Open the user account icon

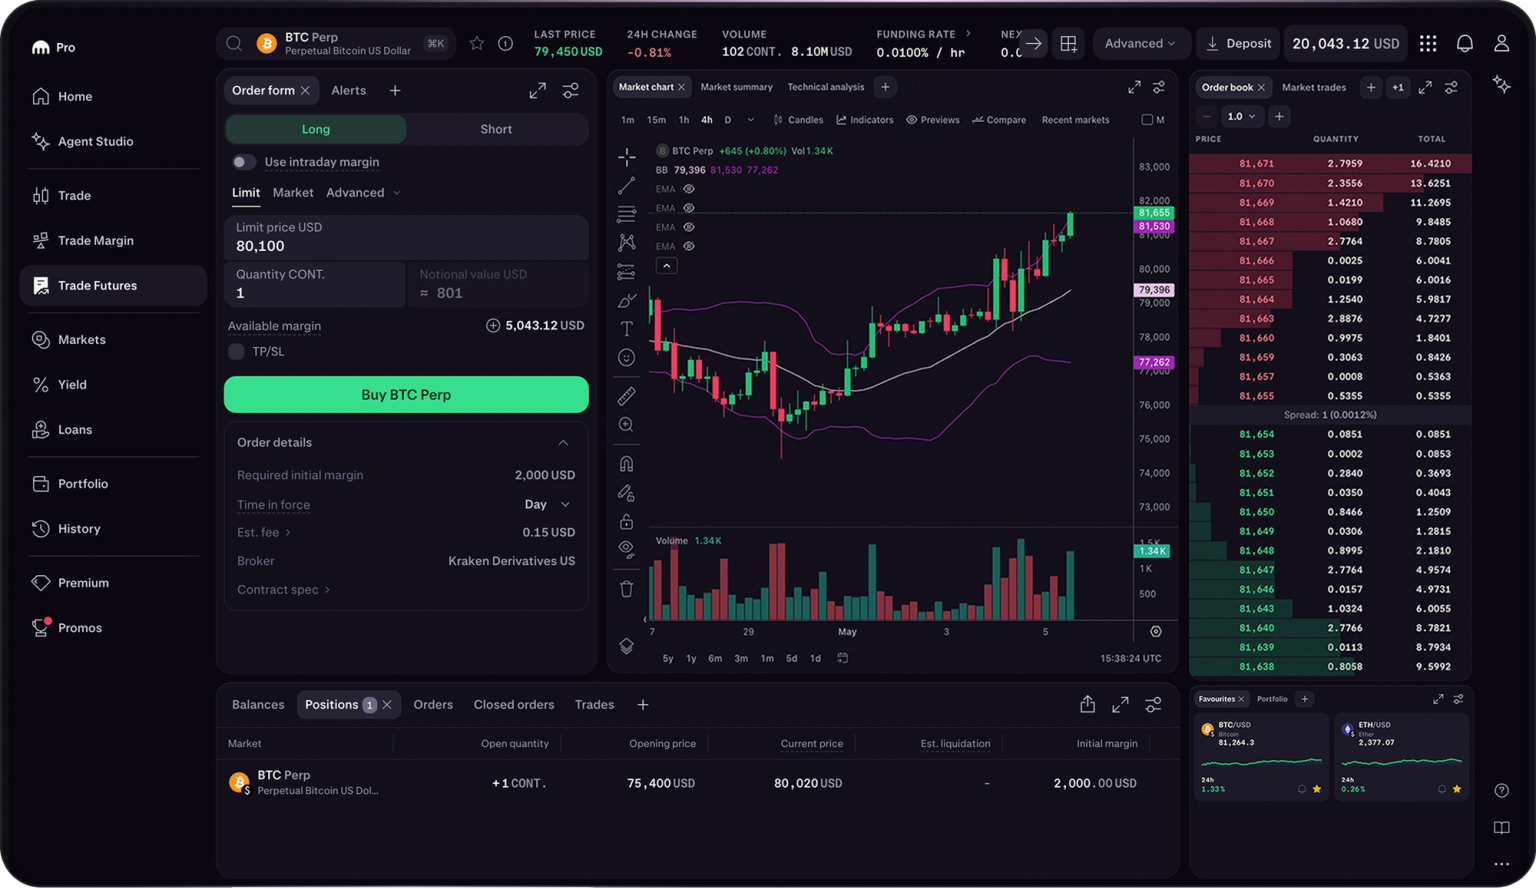tap(1501, 43)
